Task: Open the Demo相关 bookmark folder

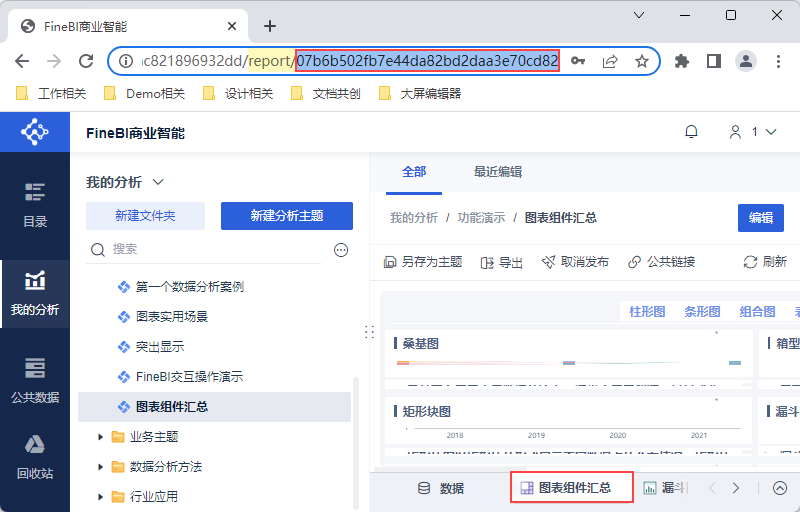Action: [144, 94]
